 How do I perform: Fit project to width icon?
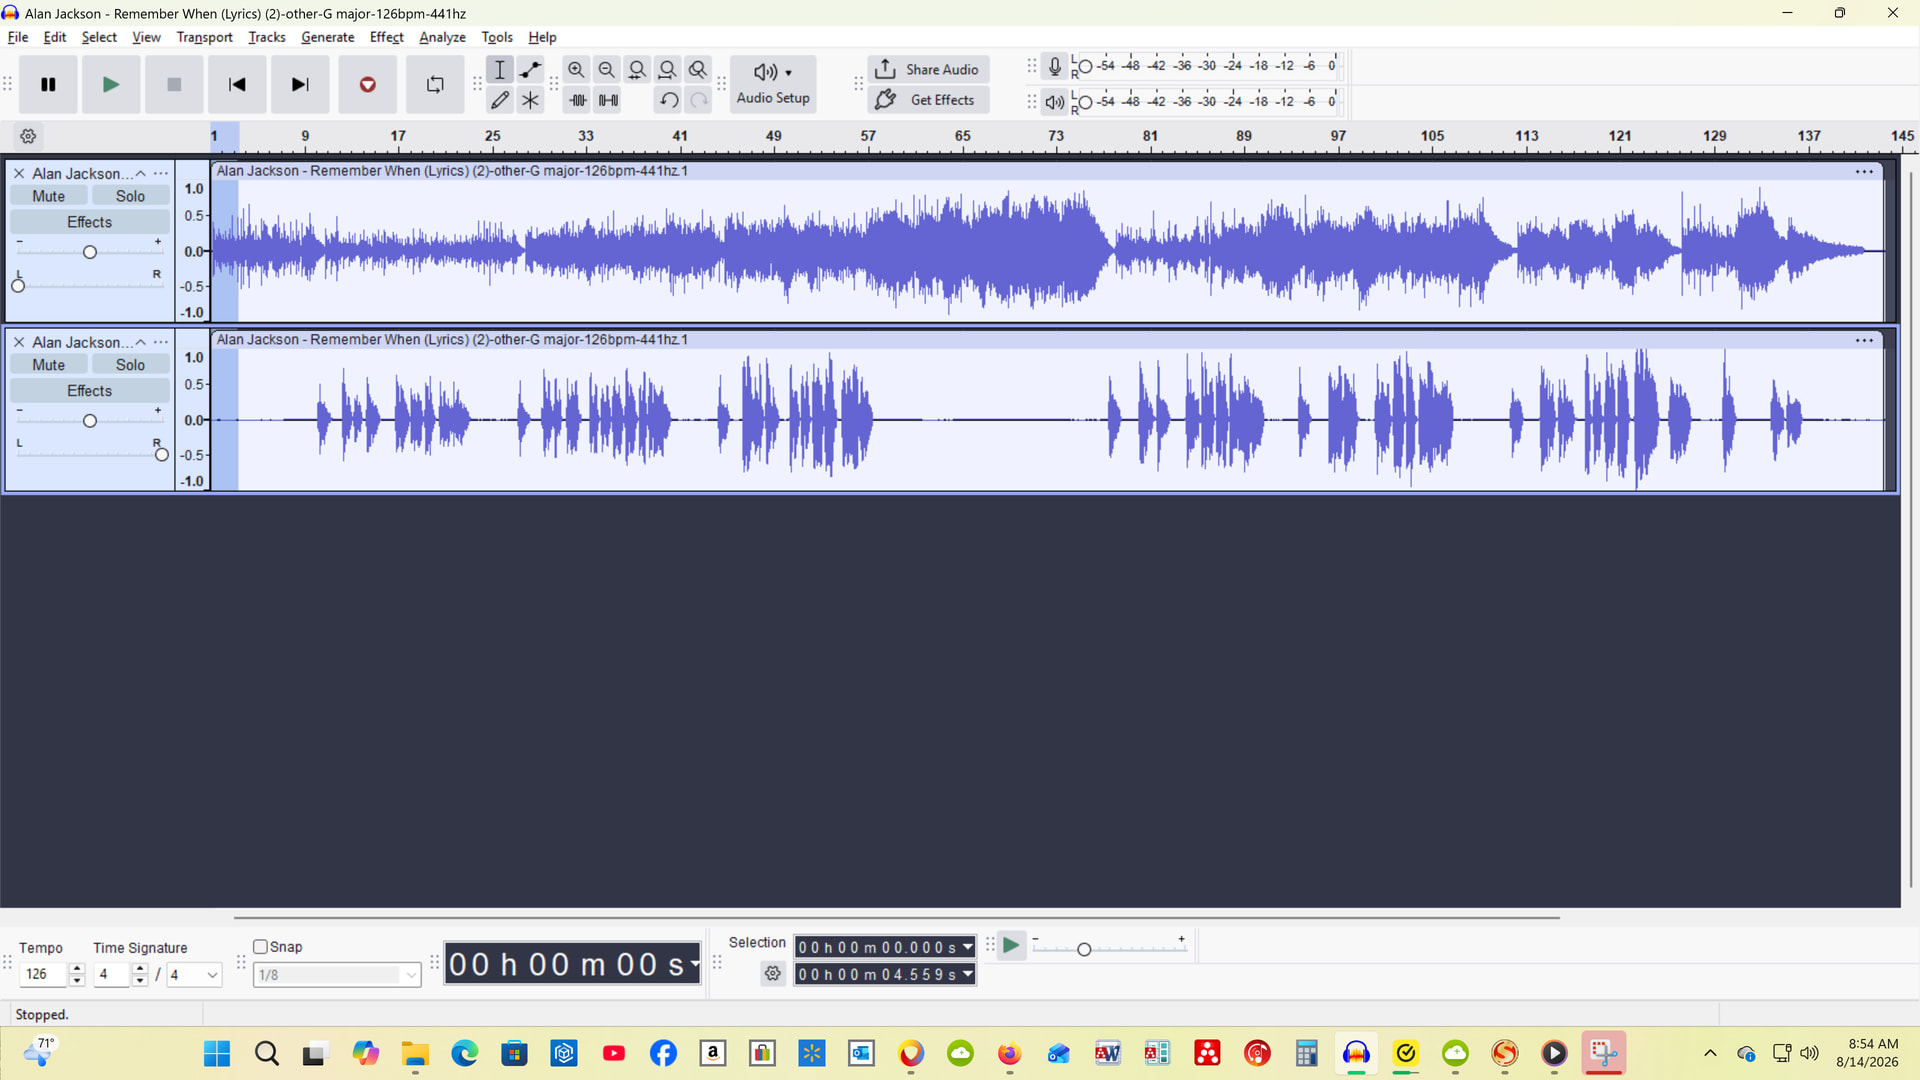click(667, 70)
